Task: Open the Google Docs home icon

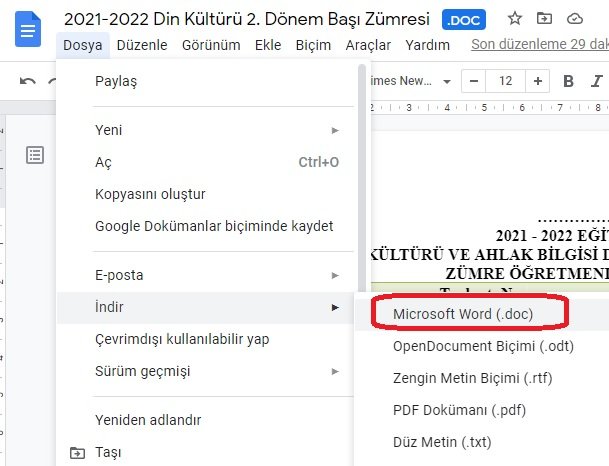Action: pos(28,29)
